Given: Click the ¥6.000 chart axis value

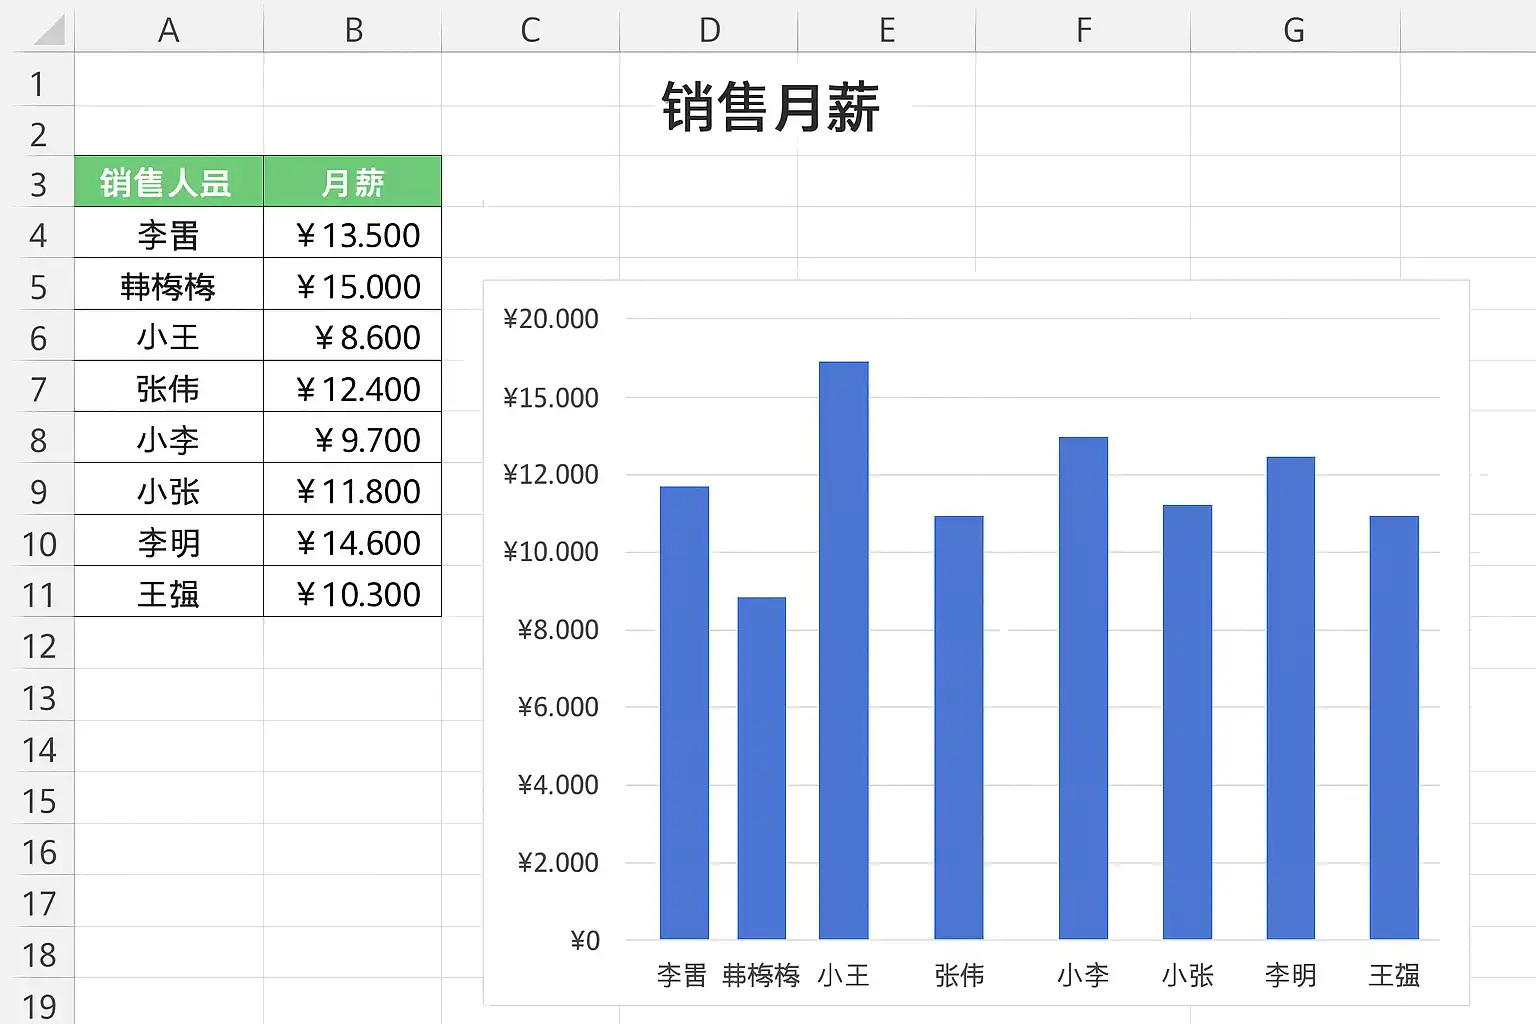Looking at the screenshot, I should tap(558, 707).
